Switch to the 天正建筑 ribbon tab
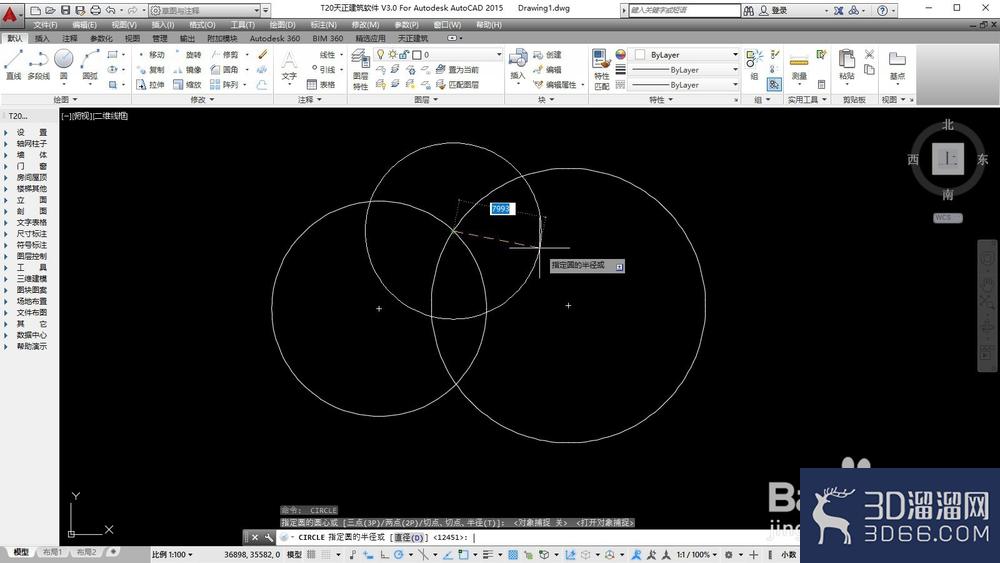Screen dimensions: 1000x563 413,38
